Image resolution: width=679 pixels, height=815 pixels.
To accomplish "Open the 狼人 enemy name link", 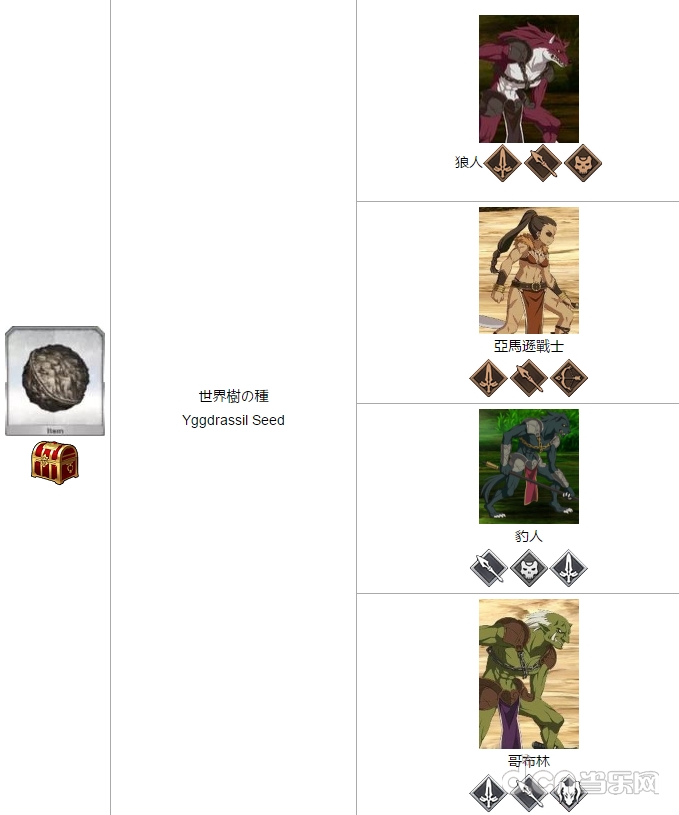I will click(x=468, y=162).
